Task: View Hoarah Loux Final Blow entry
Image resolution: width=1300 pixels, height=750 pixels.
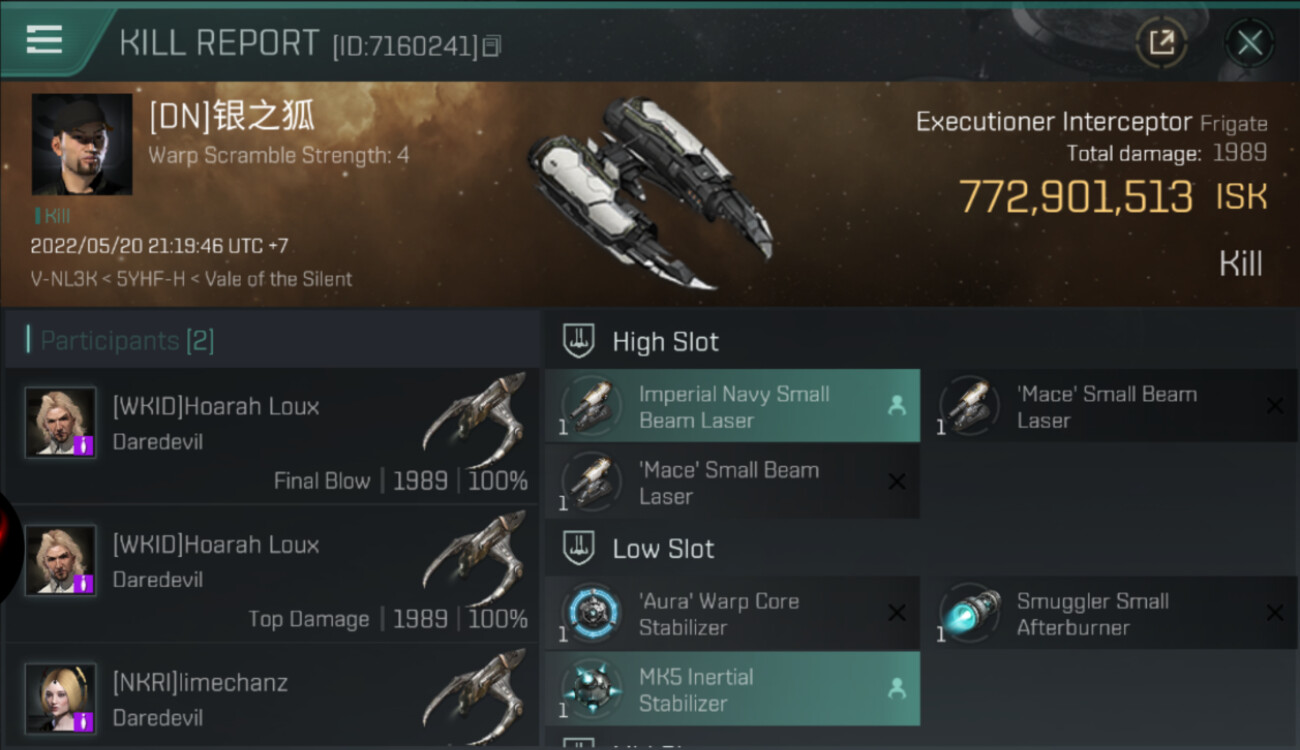Action: click(x=272, y=436)
